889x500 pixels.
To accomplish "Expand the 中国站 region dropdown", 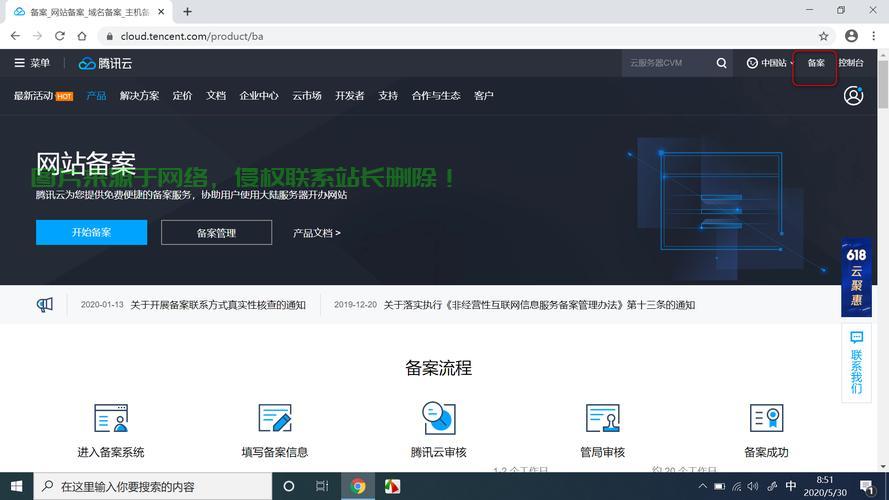I will click(x=766, y=63).
